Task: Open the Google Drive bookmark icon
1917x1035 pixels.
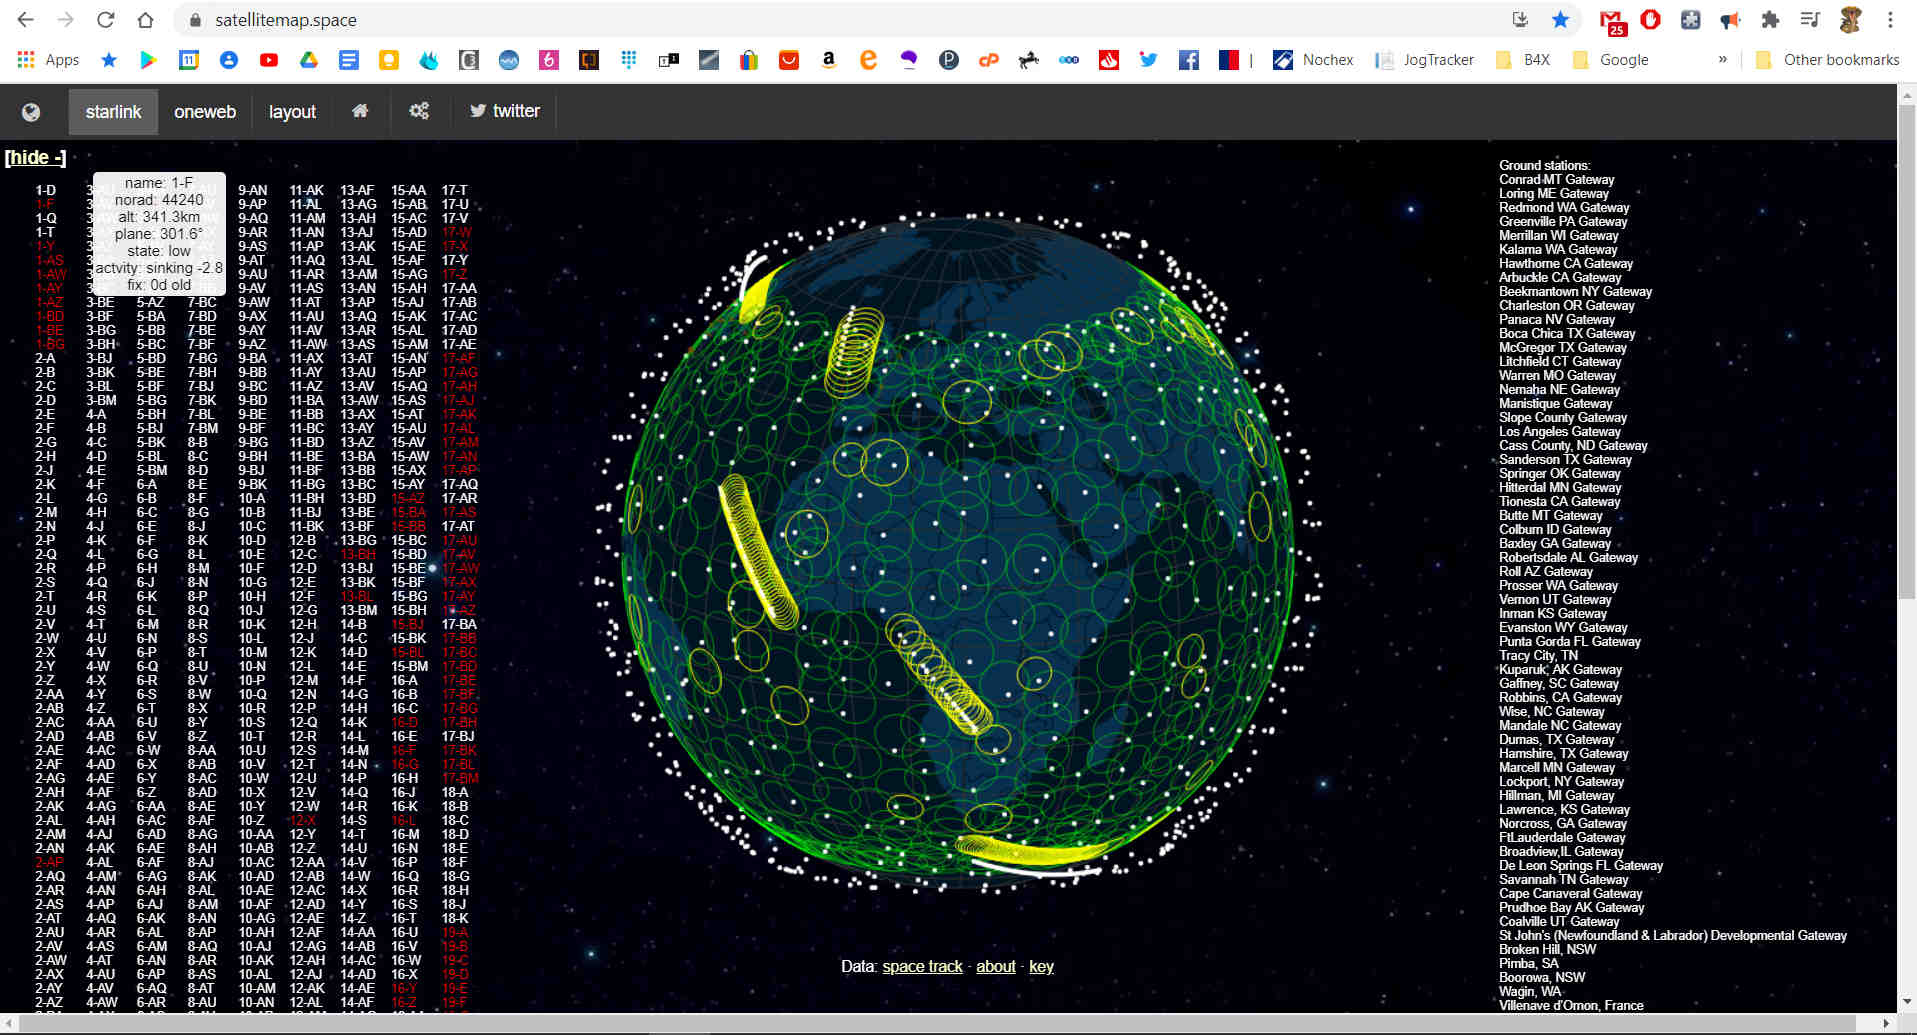Action: [x=309, y=60]
